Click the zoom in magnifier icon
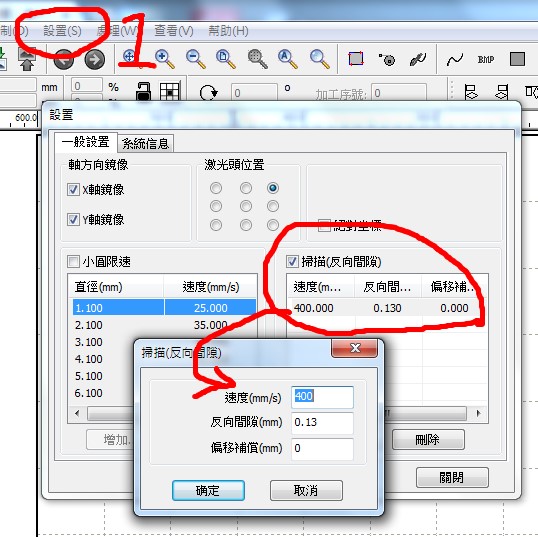This screenshot has height=537, width=538. tap(164, 59)
